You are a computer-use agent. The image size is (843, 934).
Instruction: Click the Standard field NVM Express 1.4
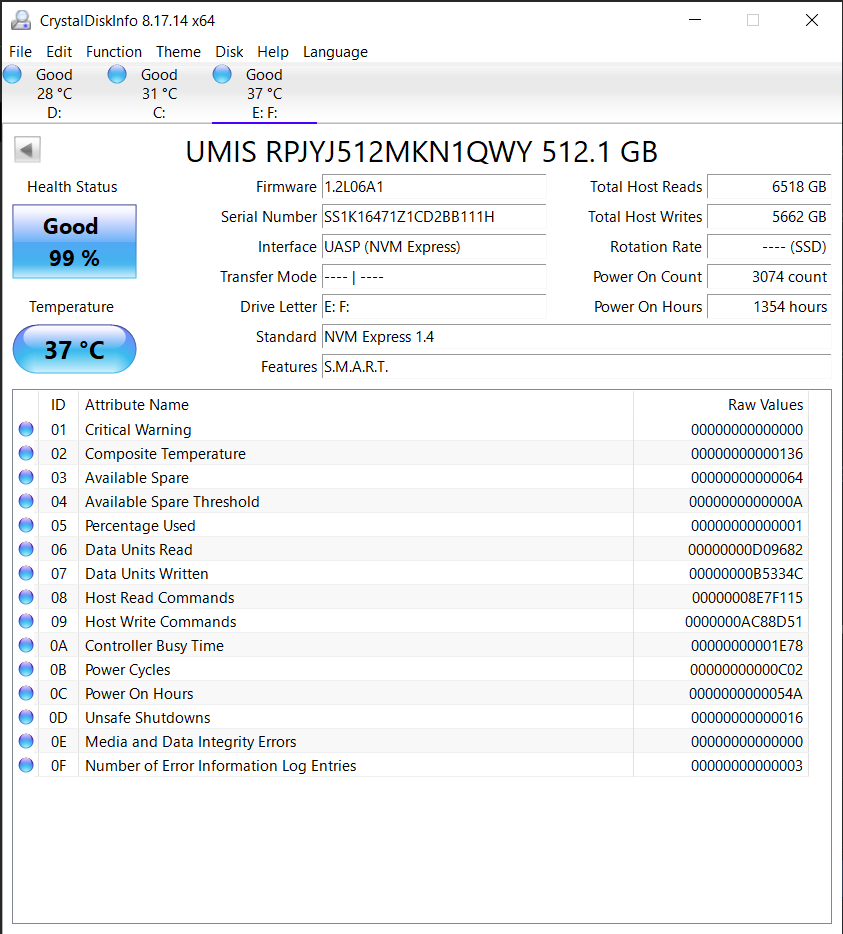point(576,337)
